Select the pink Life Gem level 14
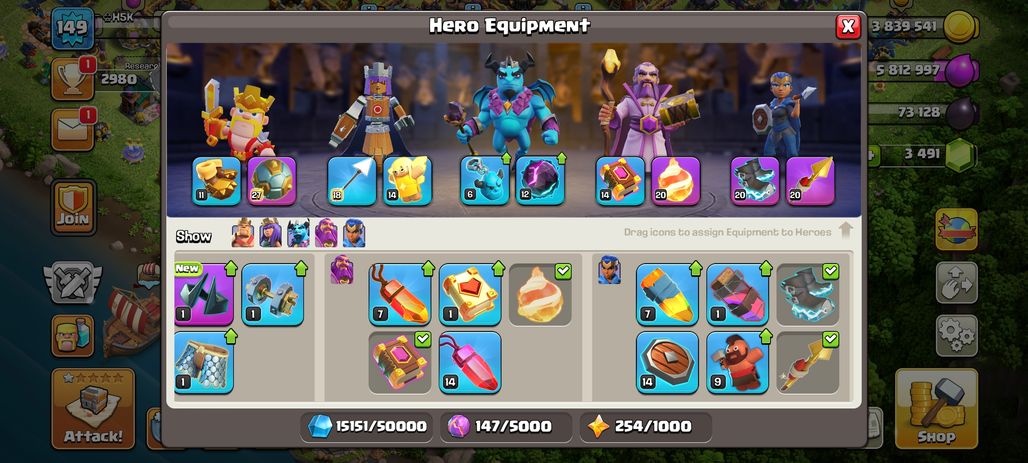Image resolution: width=1028 pixels, height=463 pixels. click(469, 362)
